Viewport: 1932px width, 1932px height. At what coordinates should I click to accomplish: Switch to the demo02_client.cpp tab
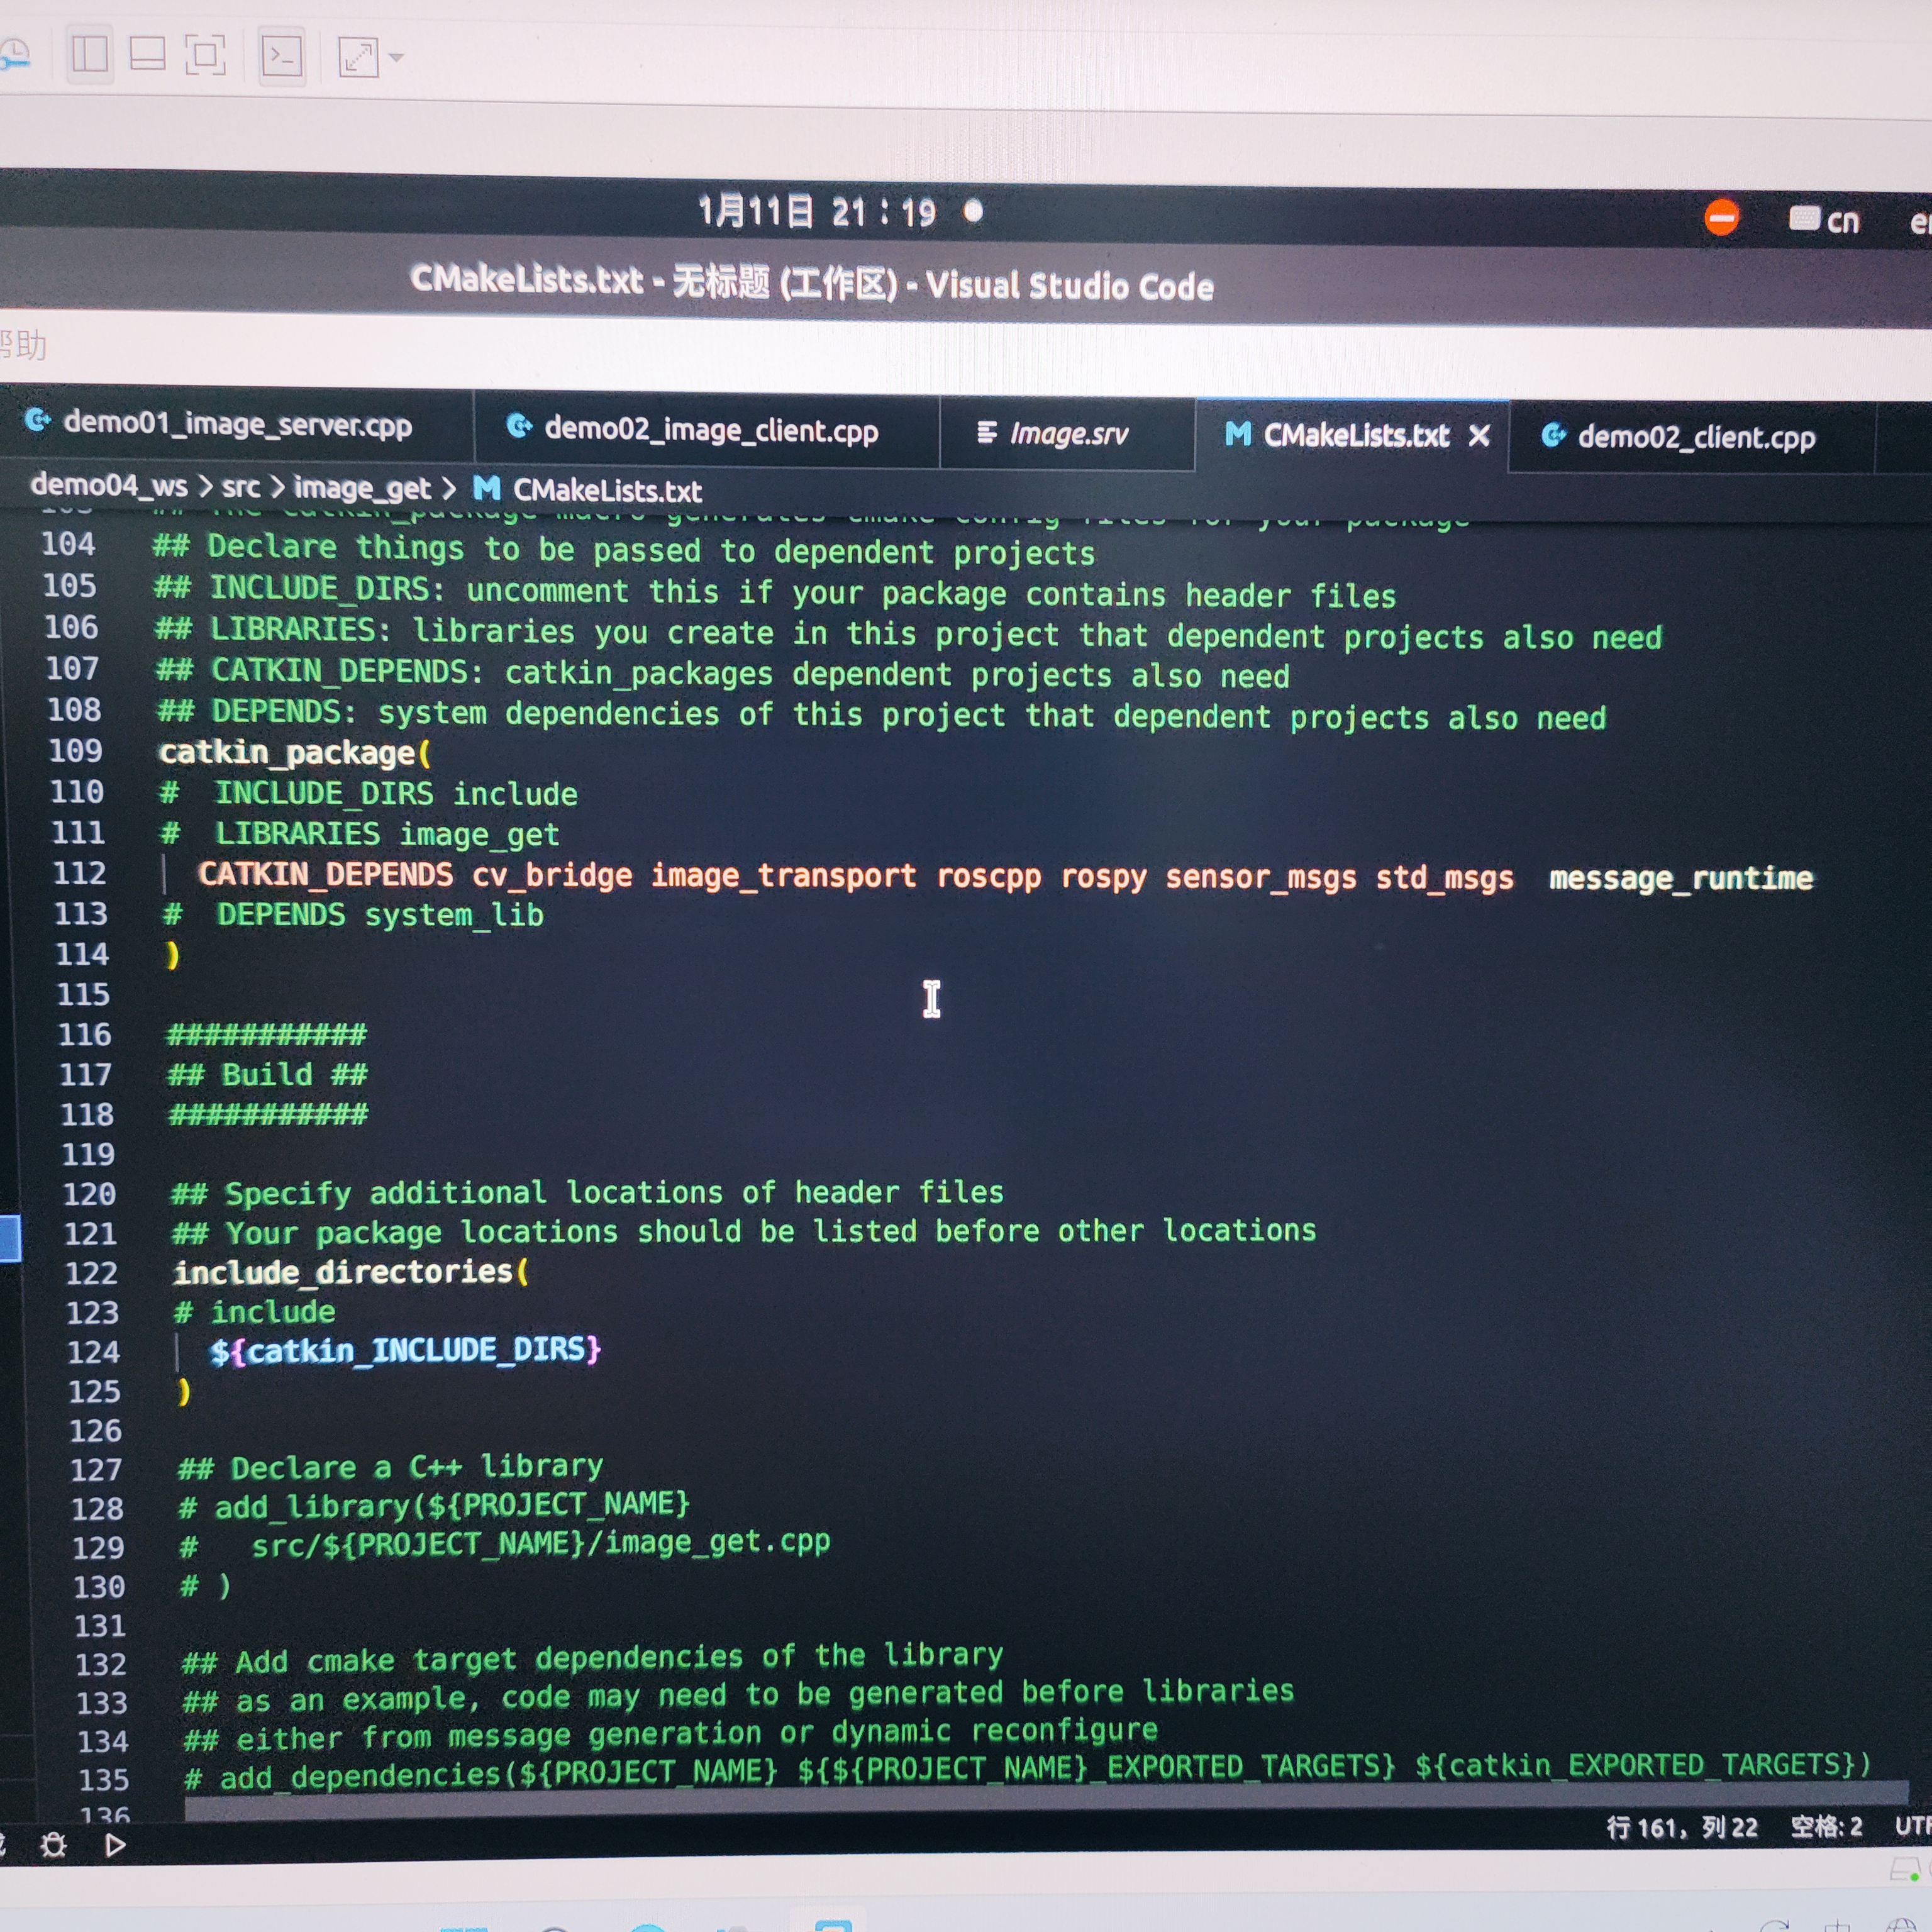(x=1695, y=437)
